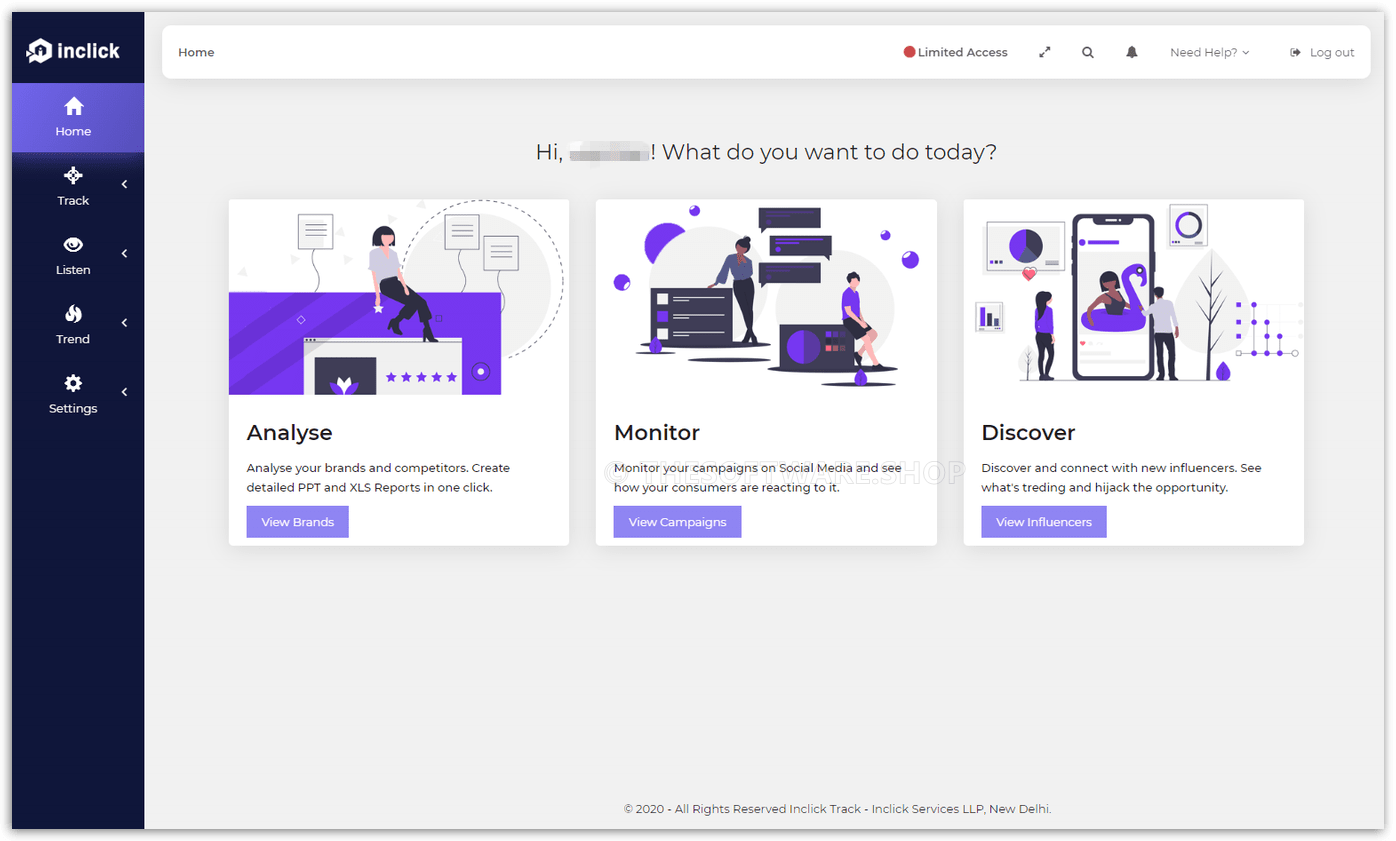Click the View Brands button
Viewport: 1396px width, 841px height.
pos(297,522)
